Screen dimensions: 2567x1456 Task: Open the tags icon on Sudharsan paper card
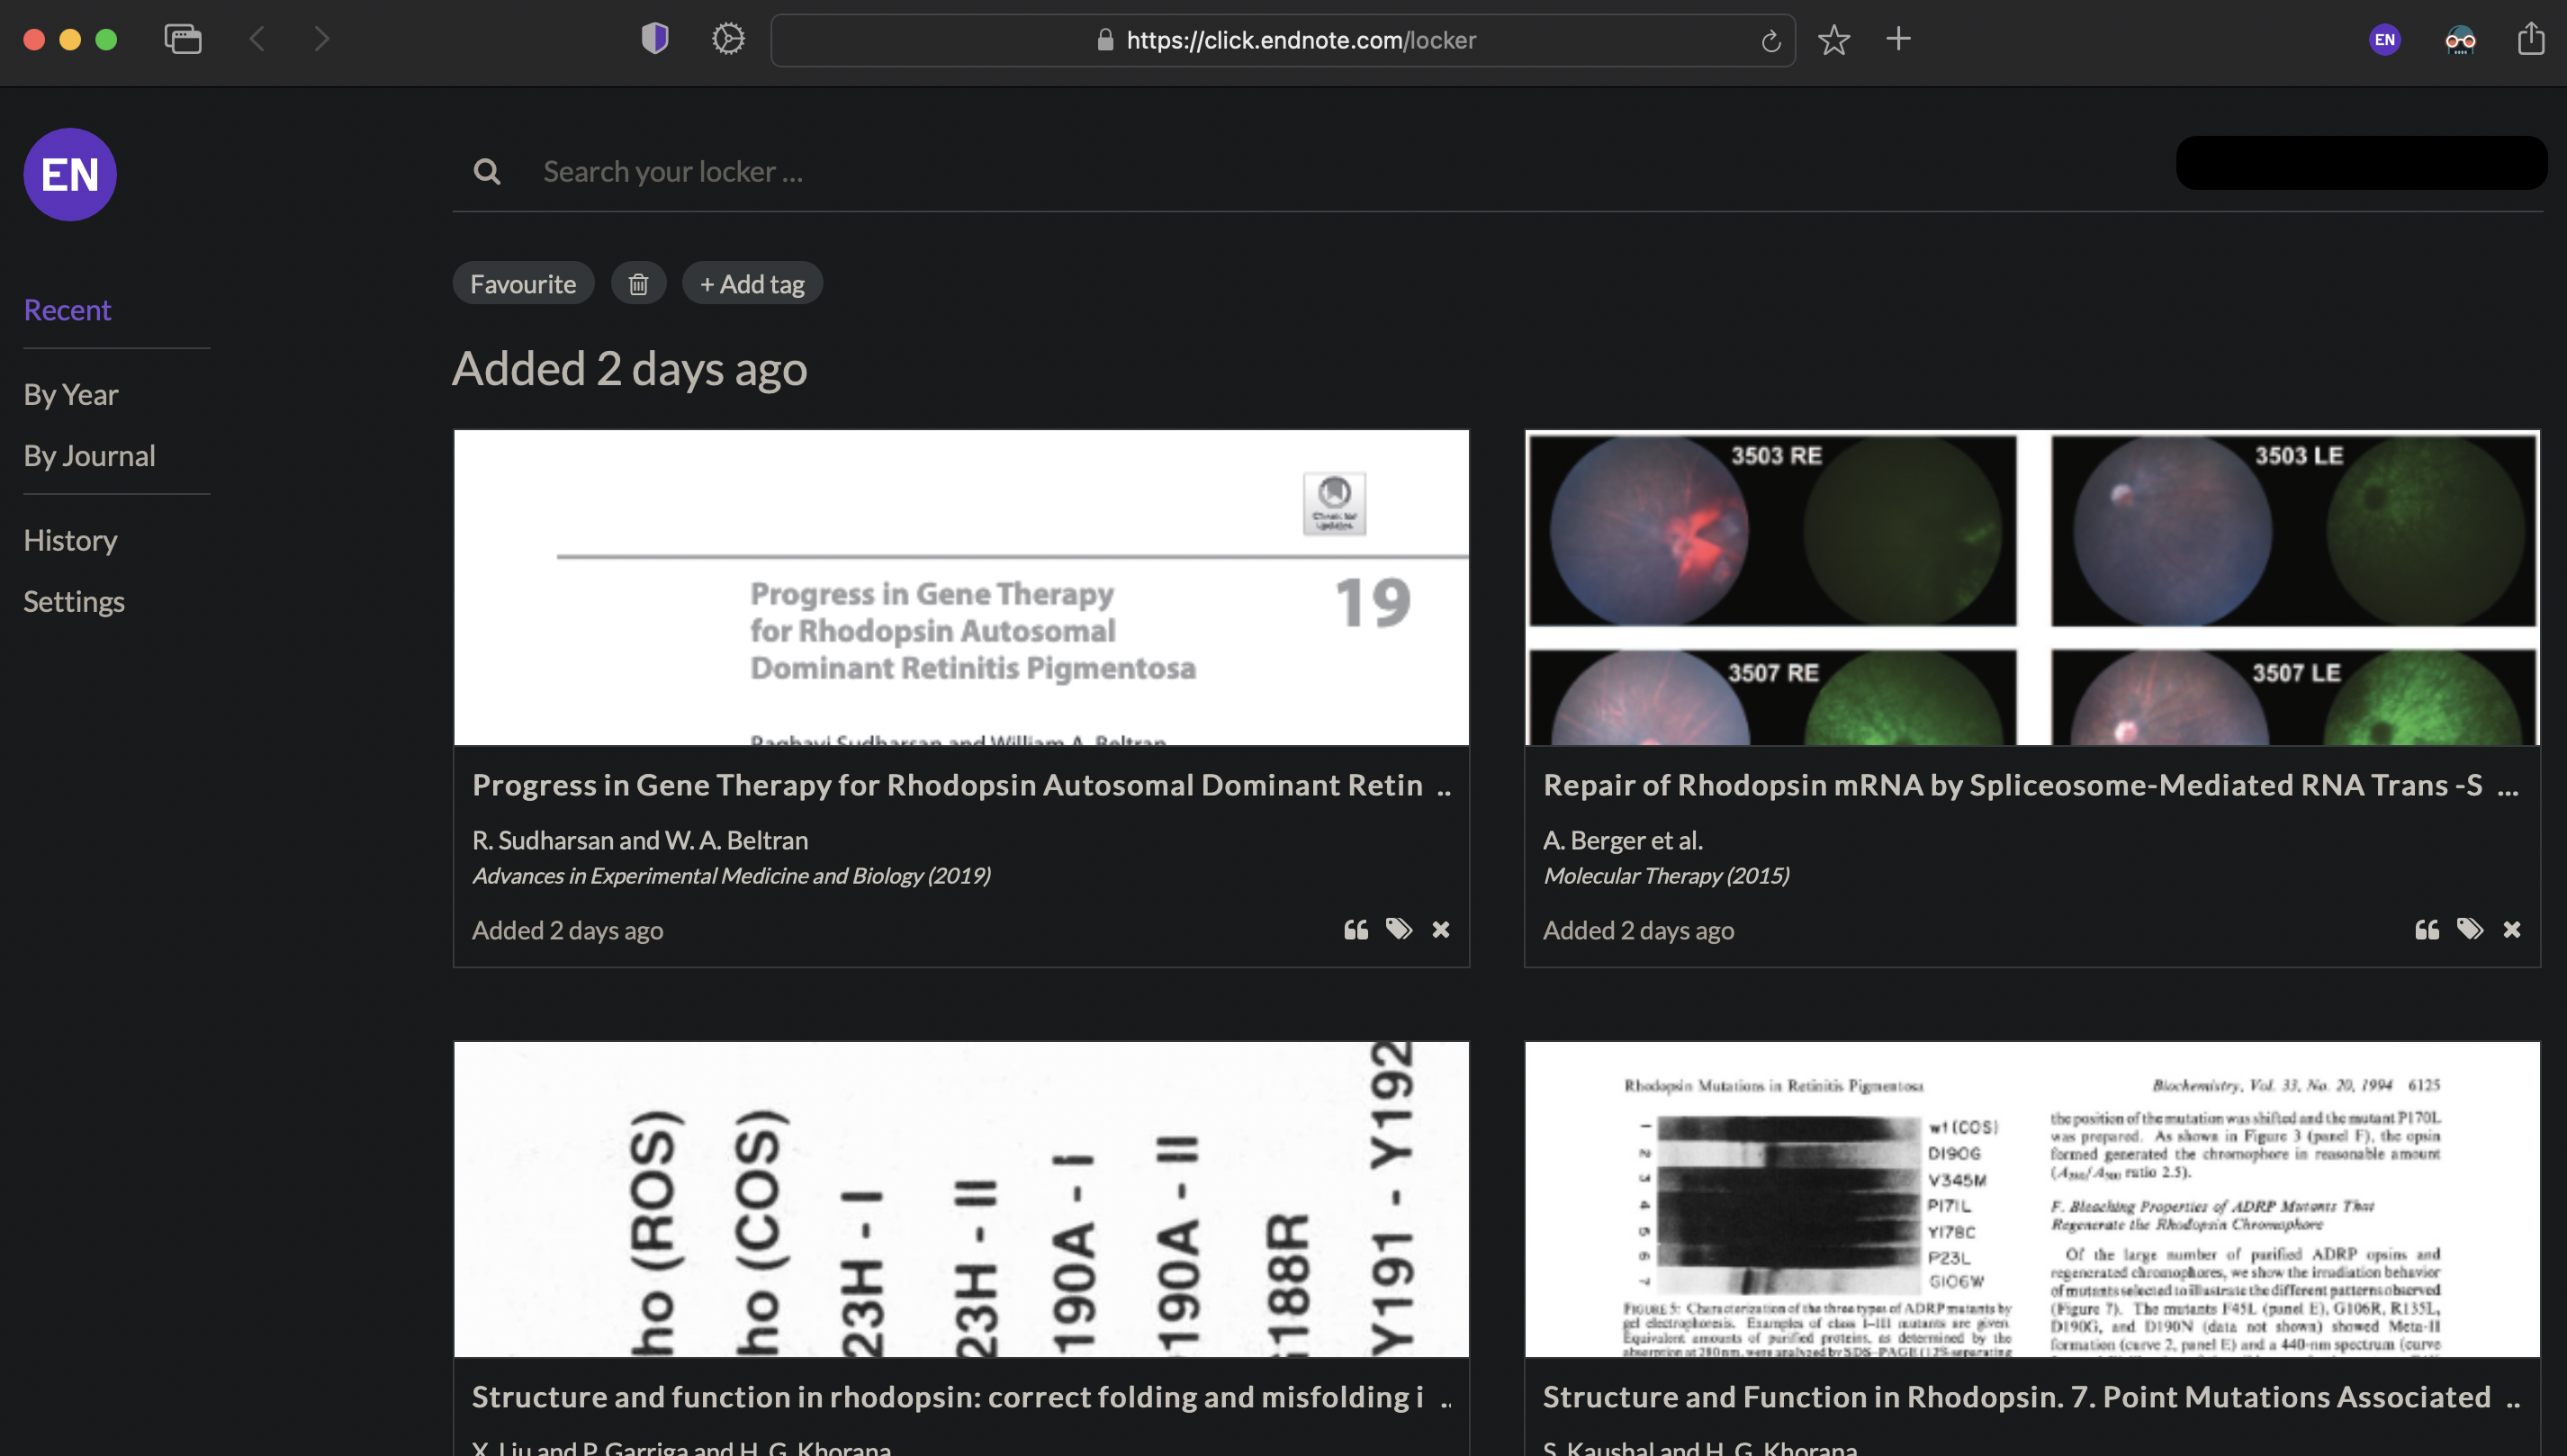click(x=1398, y=930)
